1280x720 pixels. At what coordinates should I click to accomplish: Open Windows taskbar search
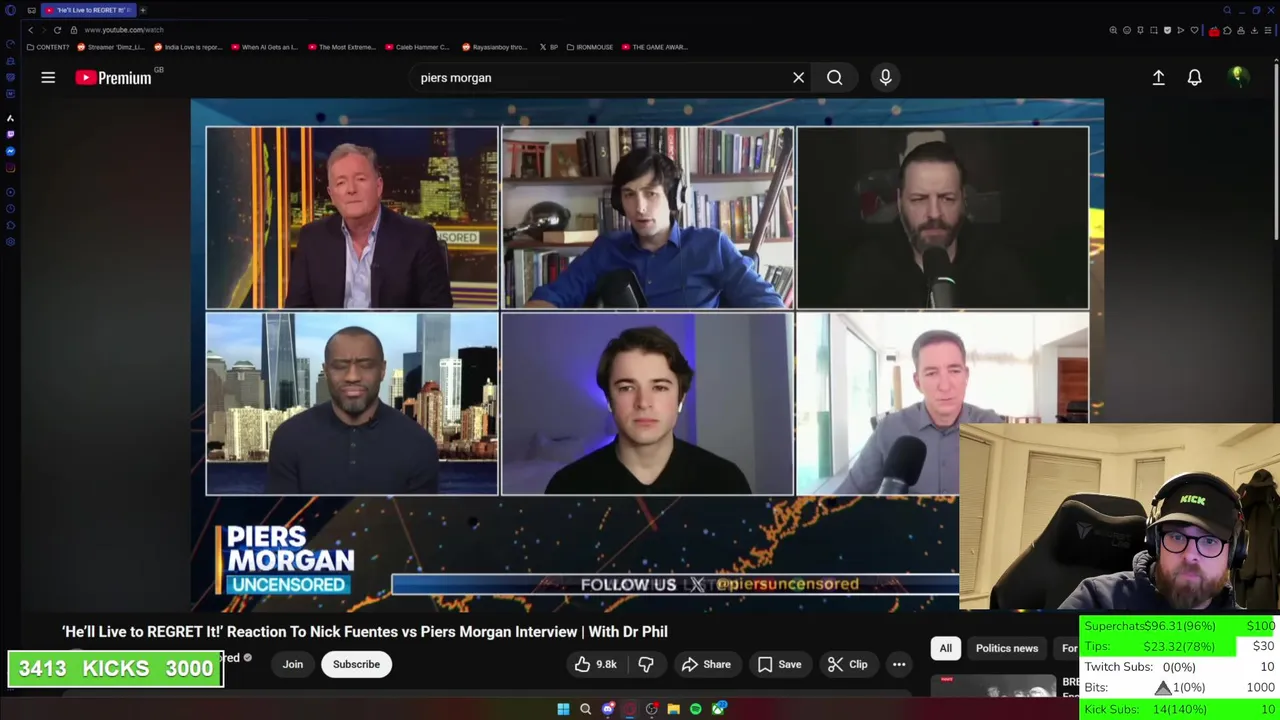pos(585,709)
